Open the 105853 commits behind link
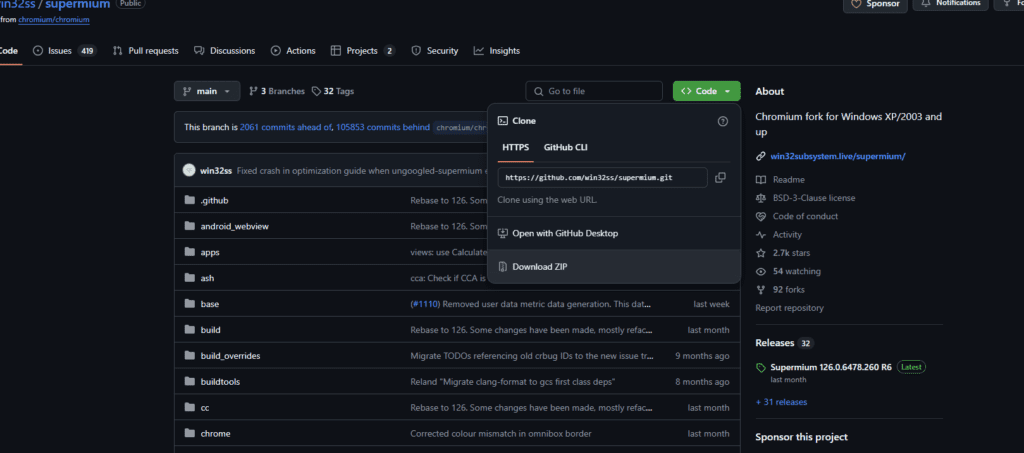Image resolution: width=1024 pixels, height=453 pixels. tap(383, 127)
